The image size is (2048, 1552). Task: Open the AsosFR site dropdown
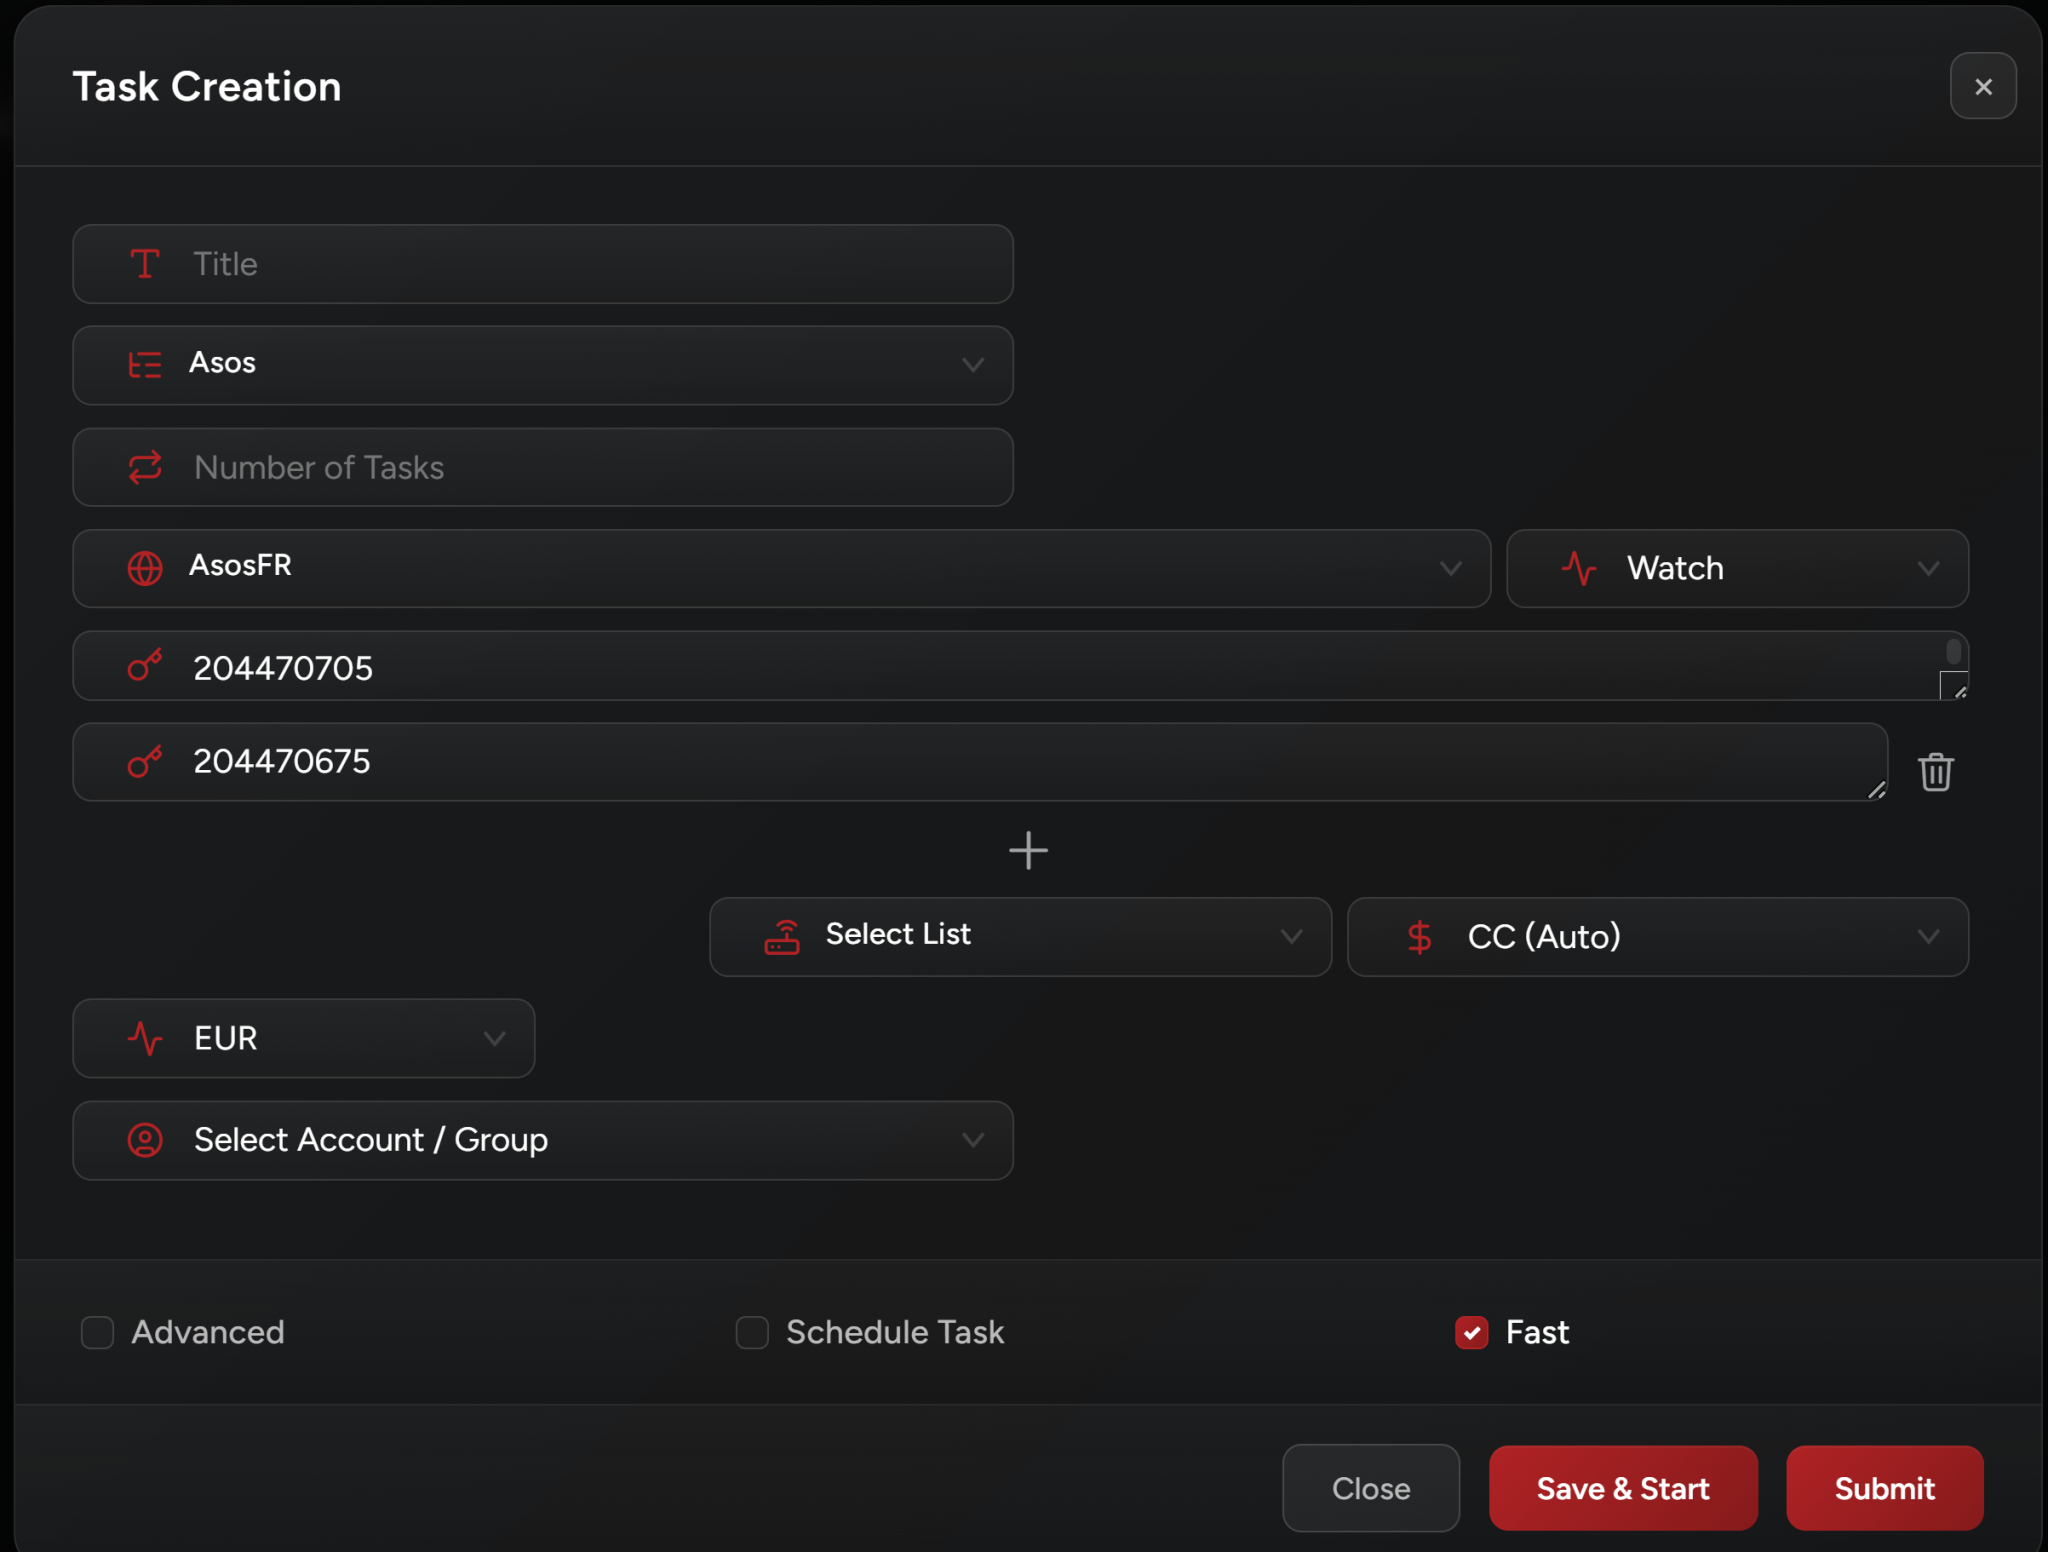[780, 568]
